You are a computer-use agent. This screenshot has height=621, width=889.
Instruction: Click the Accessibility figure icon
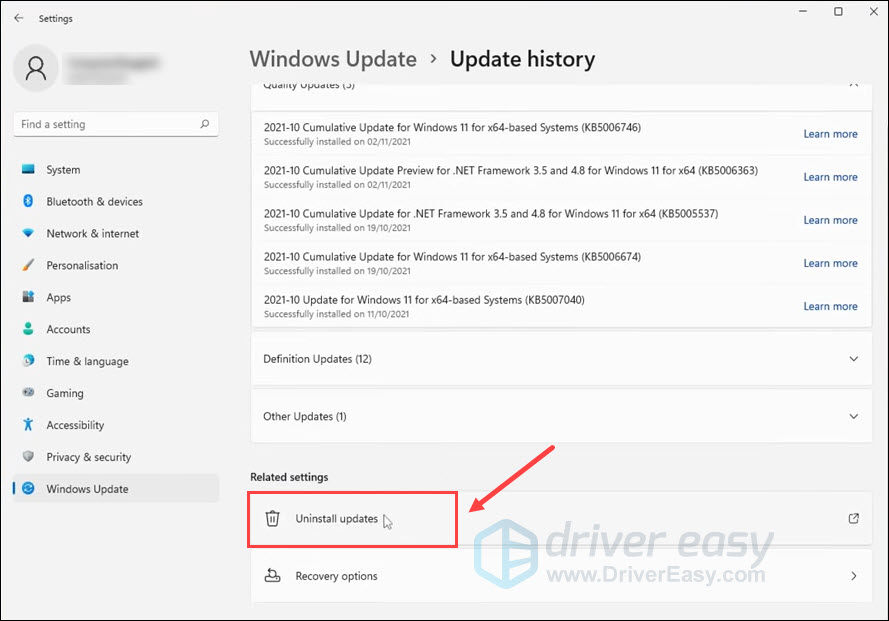pos(28,424)
